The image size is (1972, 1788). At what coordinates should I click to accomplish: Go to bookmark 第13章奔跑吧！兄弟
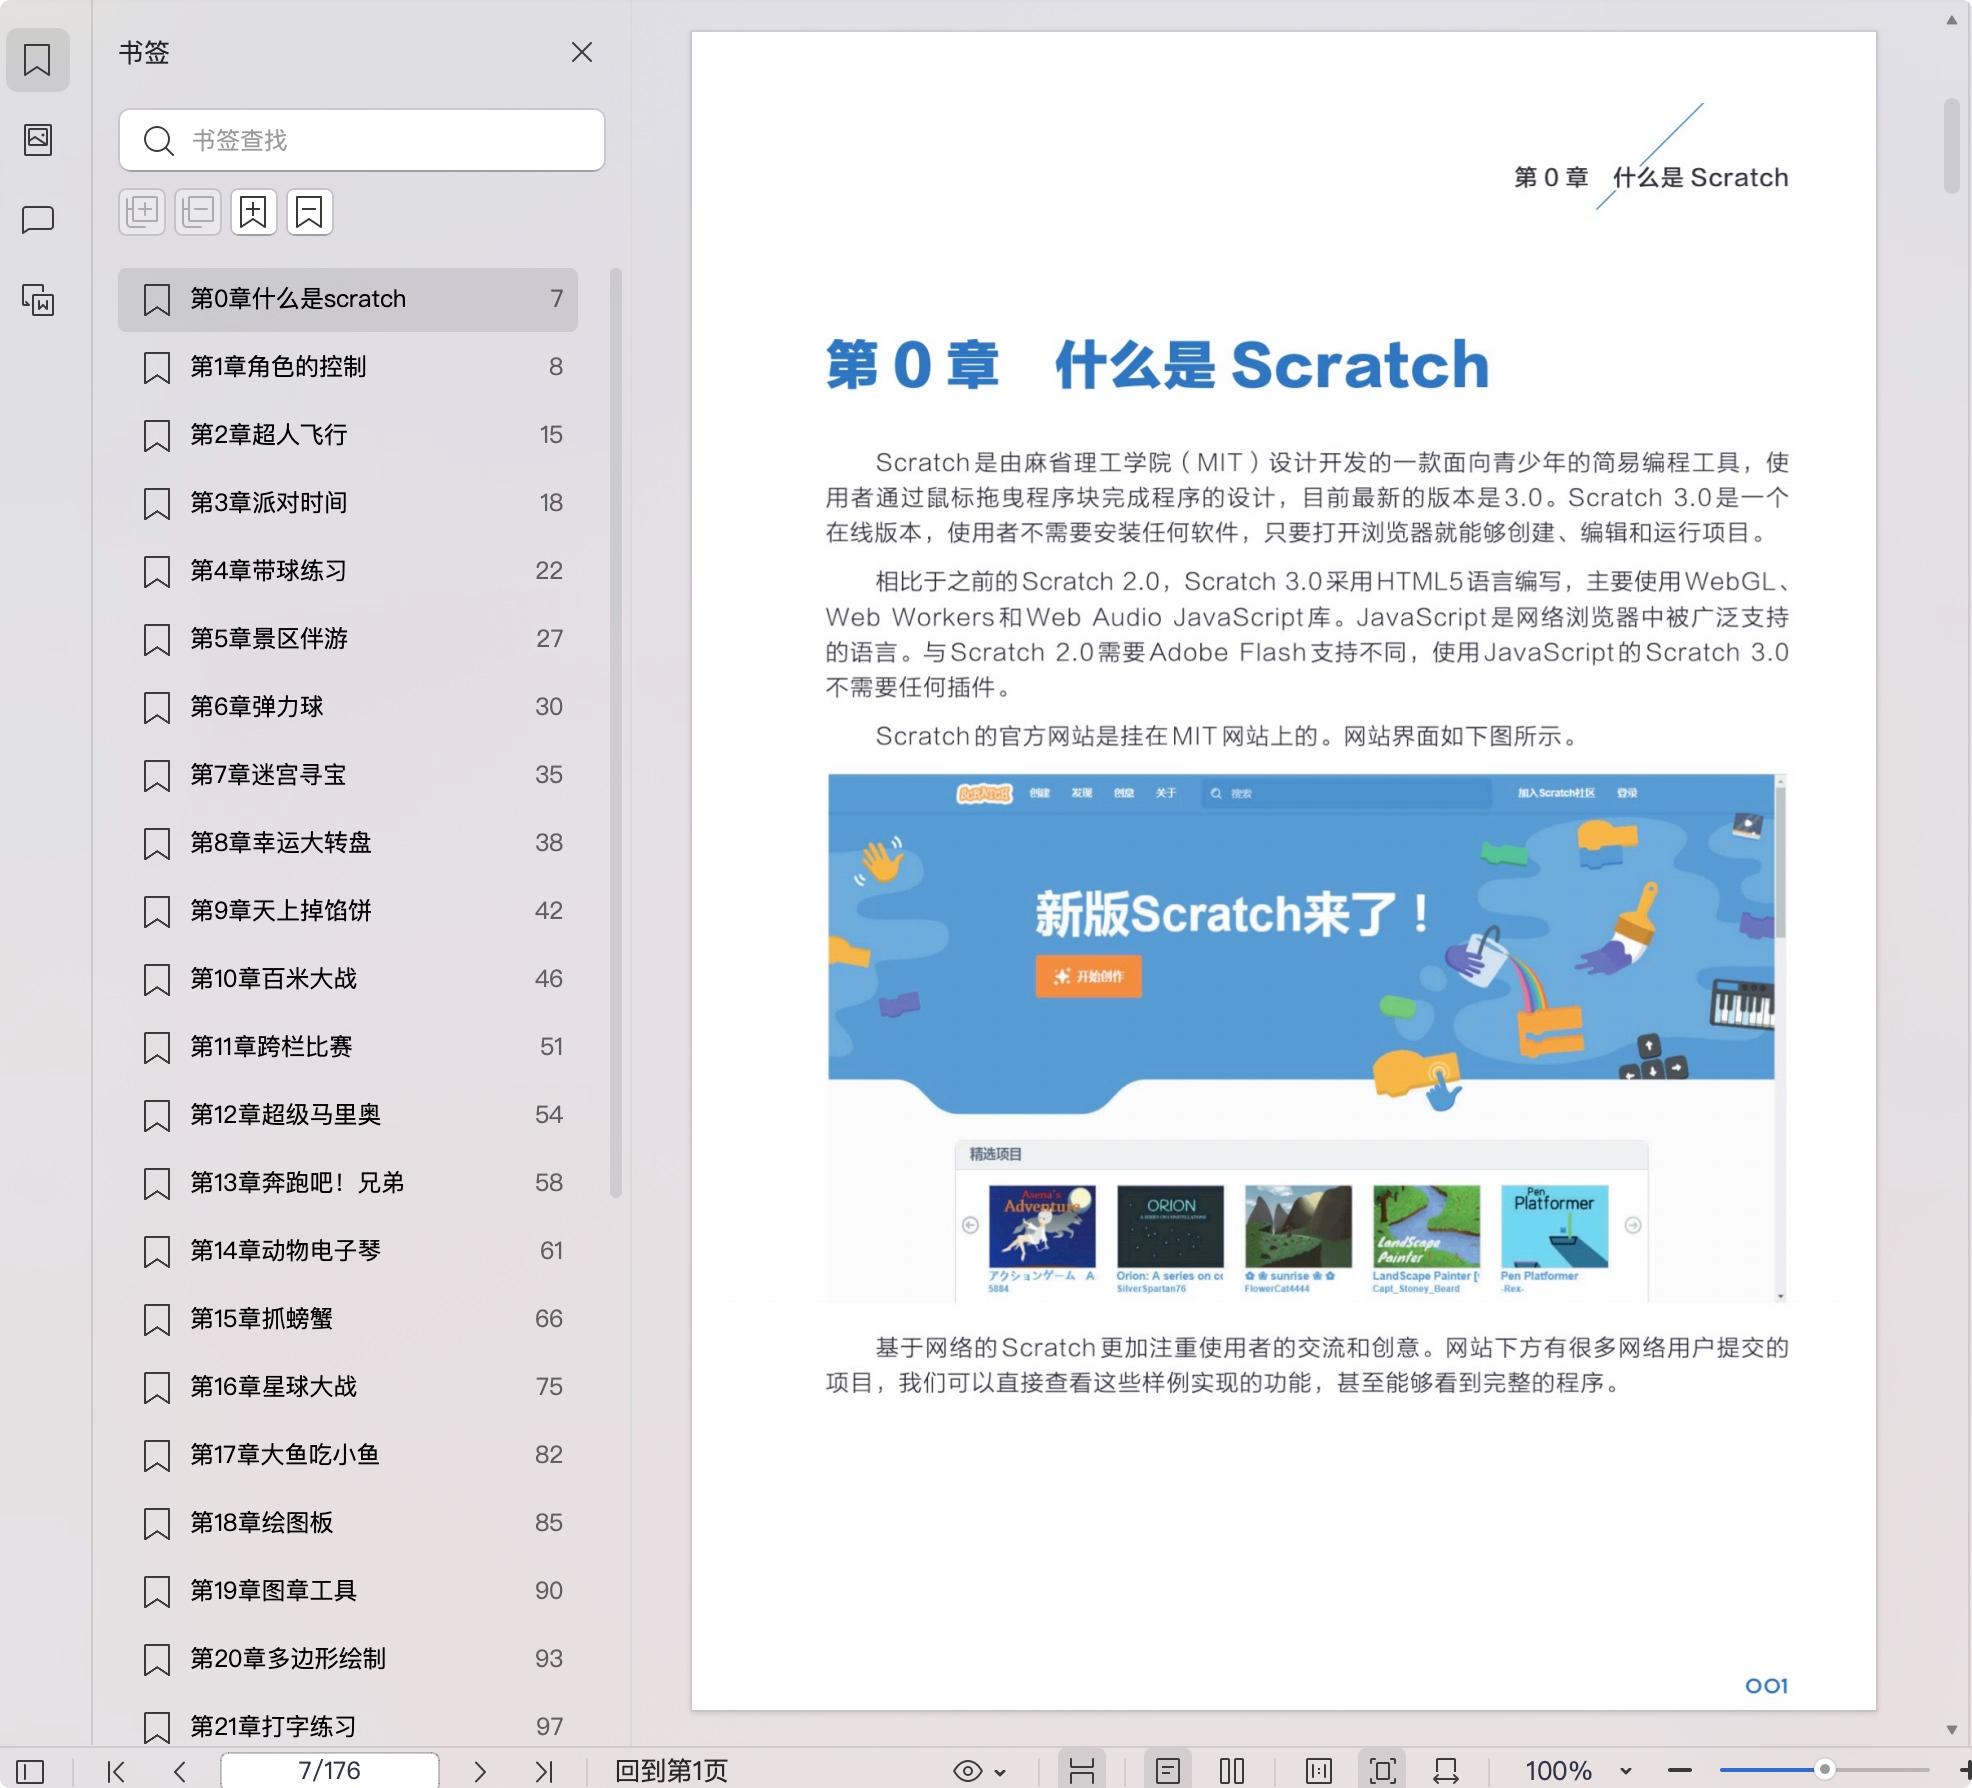[x=348, y=1183]
